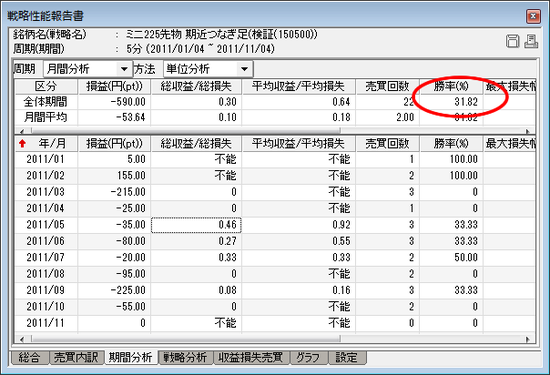The image size is (550, 375).
Task: Select the 2011/11 row
Action: pyautogui.click(x=275, y=323)
